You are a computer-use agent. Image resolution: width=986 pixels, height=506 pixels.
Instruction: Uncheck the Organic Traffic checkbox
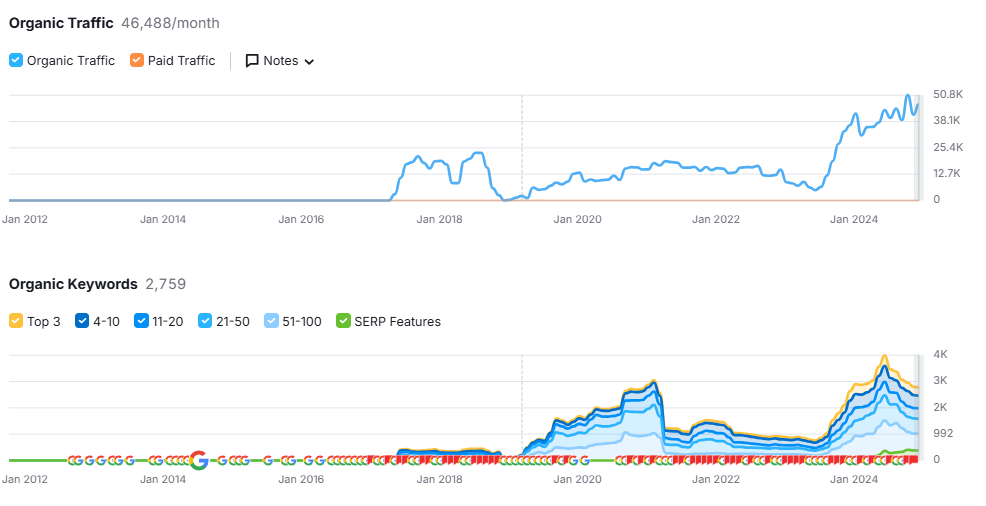pyautogui.click(x=16, y=61)
